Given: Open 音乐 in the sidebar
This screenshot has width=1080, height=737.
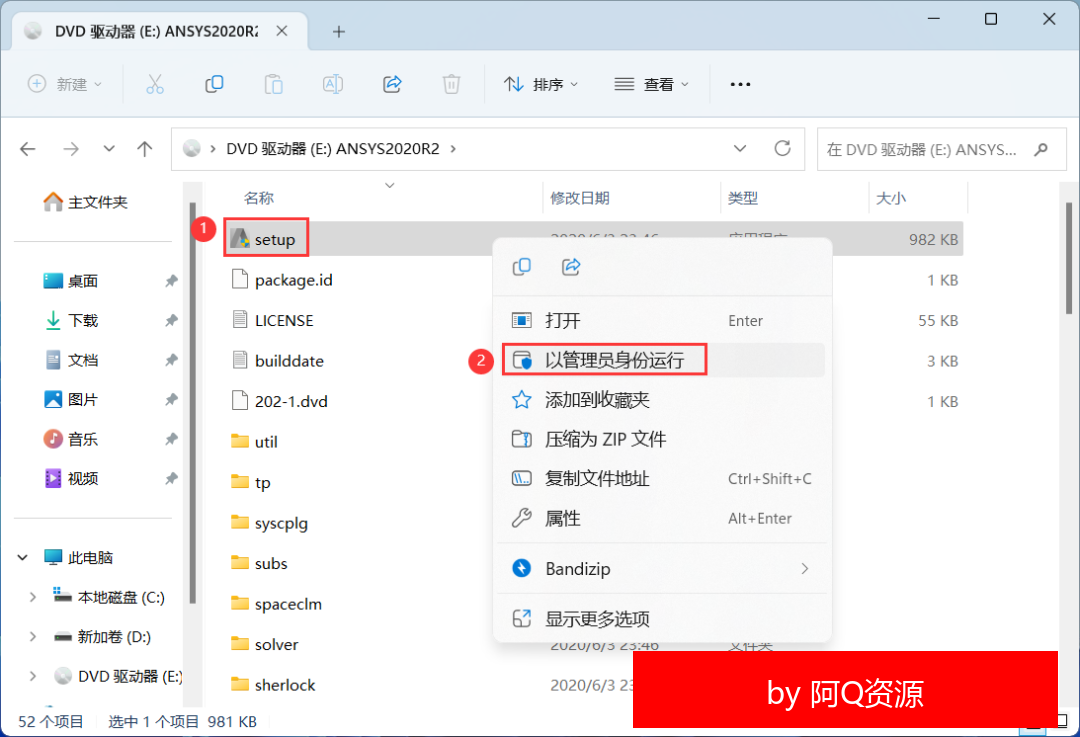Looking at the screenshot, I should click(71, 439).
